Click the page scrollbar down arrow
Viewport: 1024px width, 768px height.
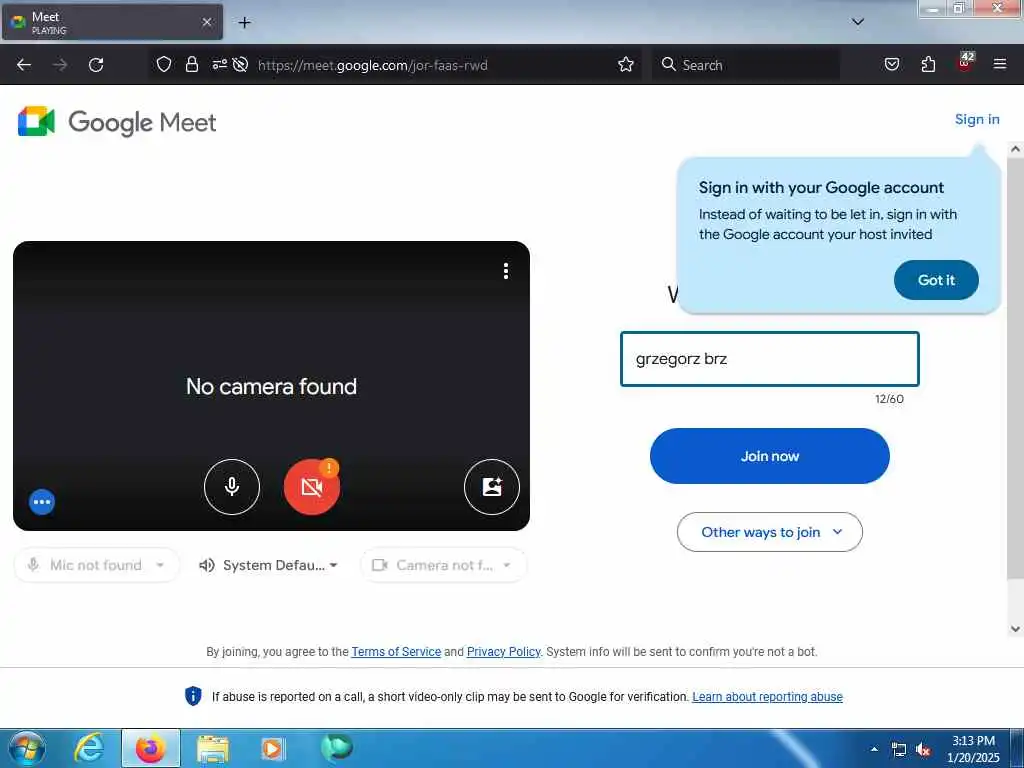click(1015, 629)
